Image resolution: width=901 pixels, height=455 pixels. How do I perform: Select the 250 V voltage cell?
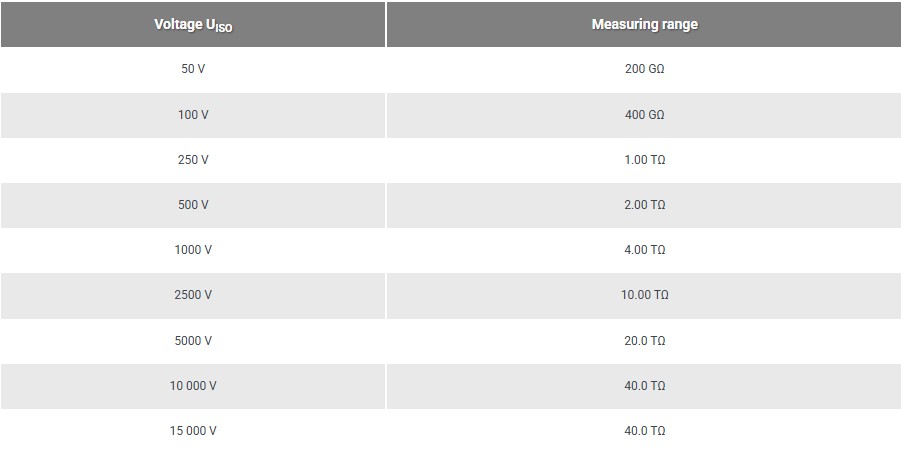[193, 160]
